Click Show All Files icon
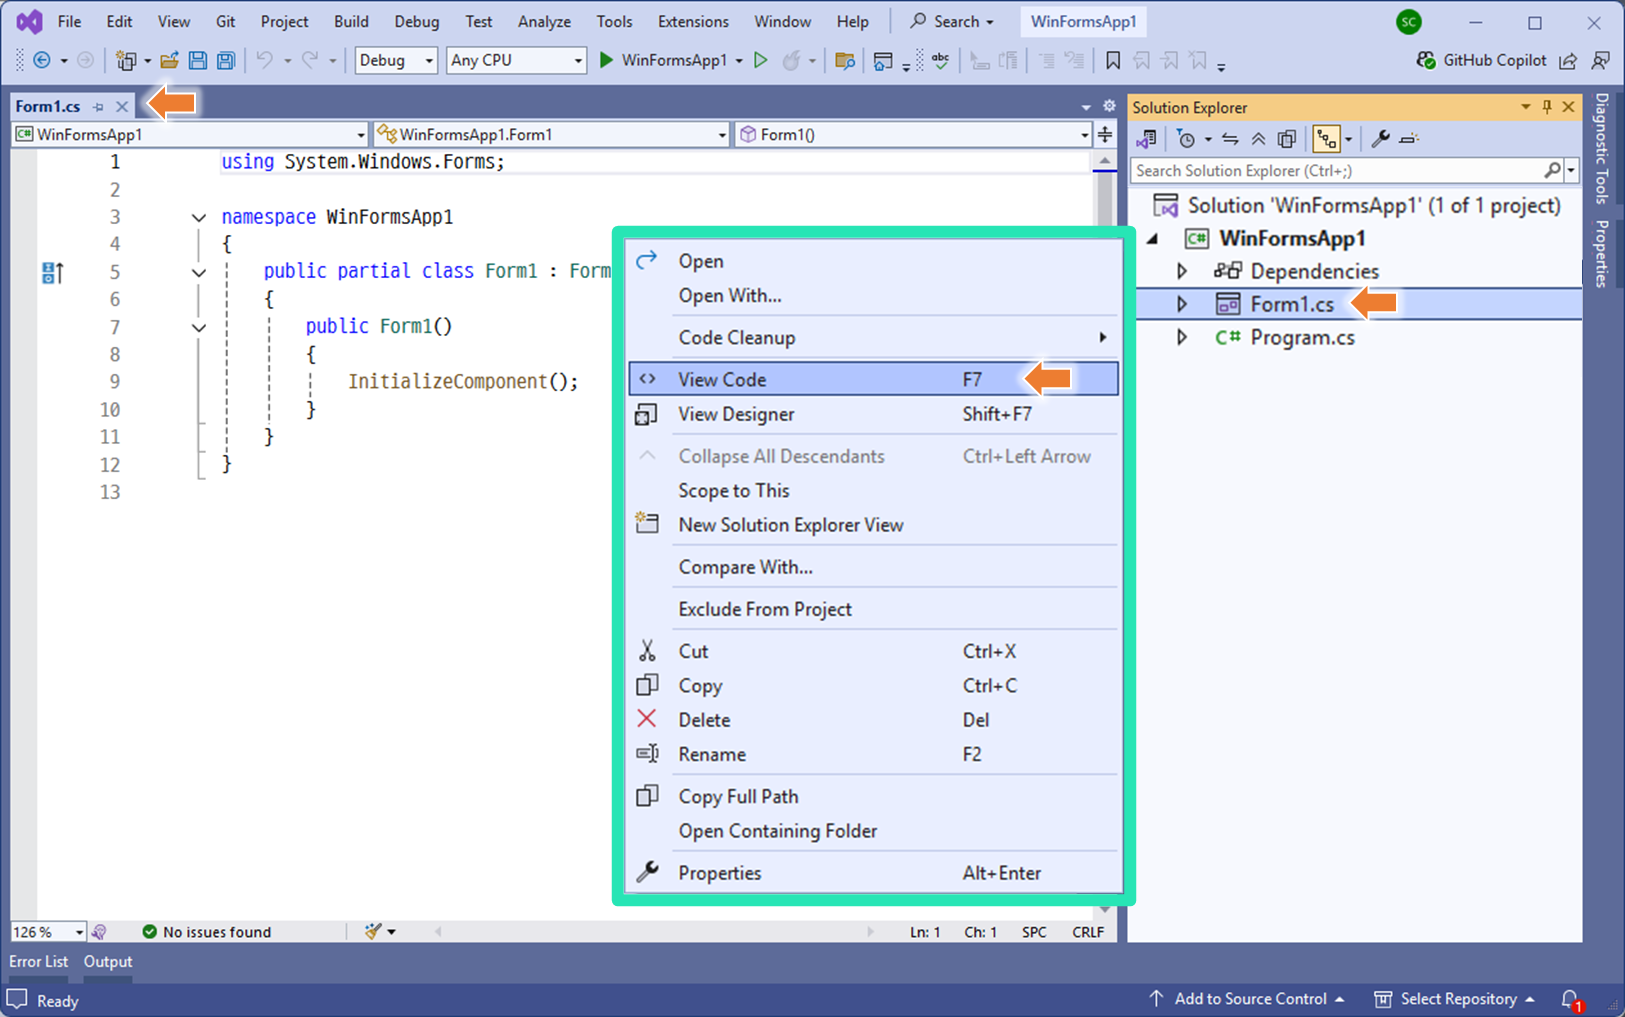1625x1017 pixels. pos(1287,139)
